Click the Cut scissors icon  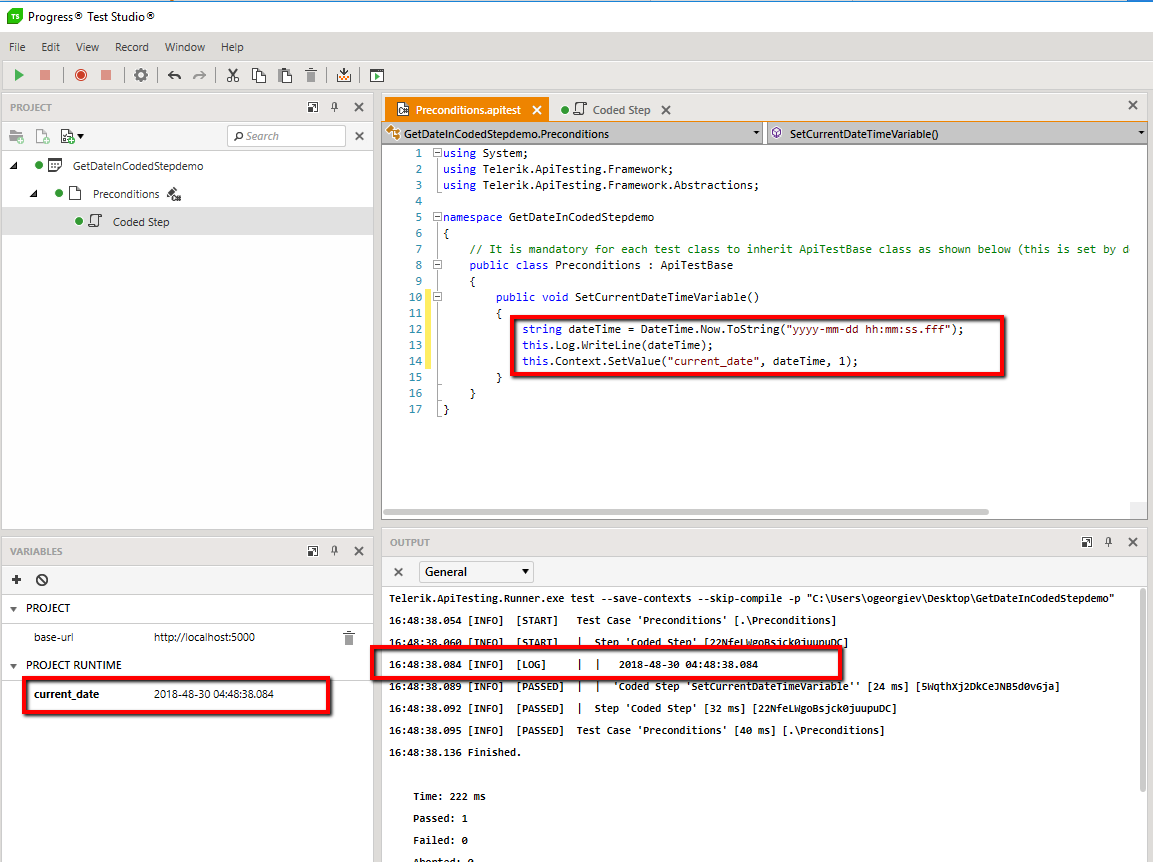(233, 75)
